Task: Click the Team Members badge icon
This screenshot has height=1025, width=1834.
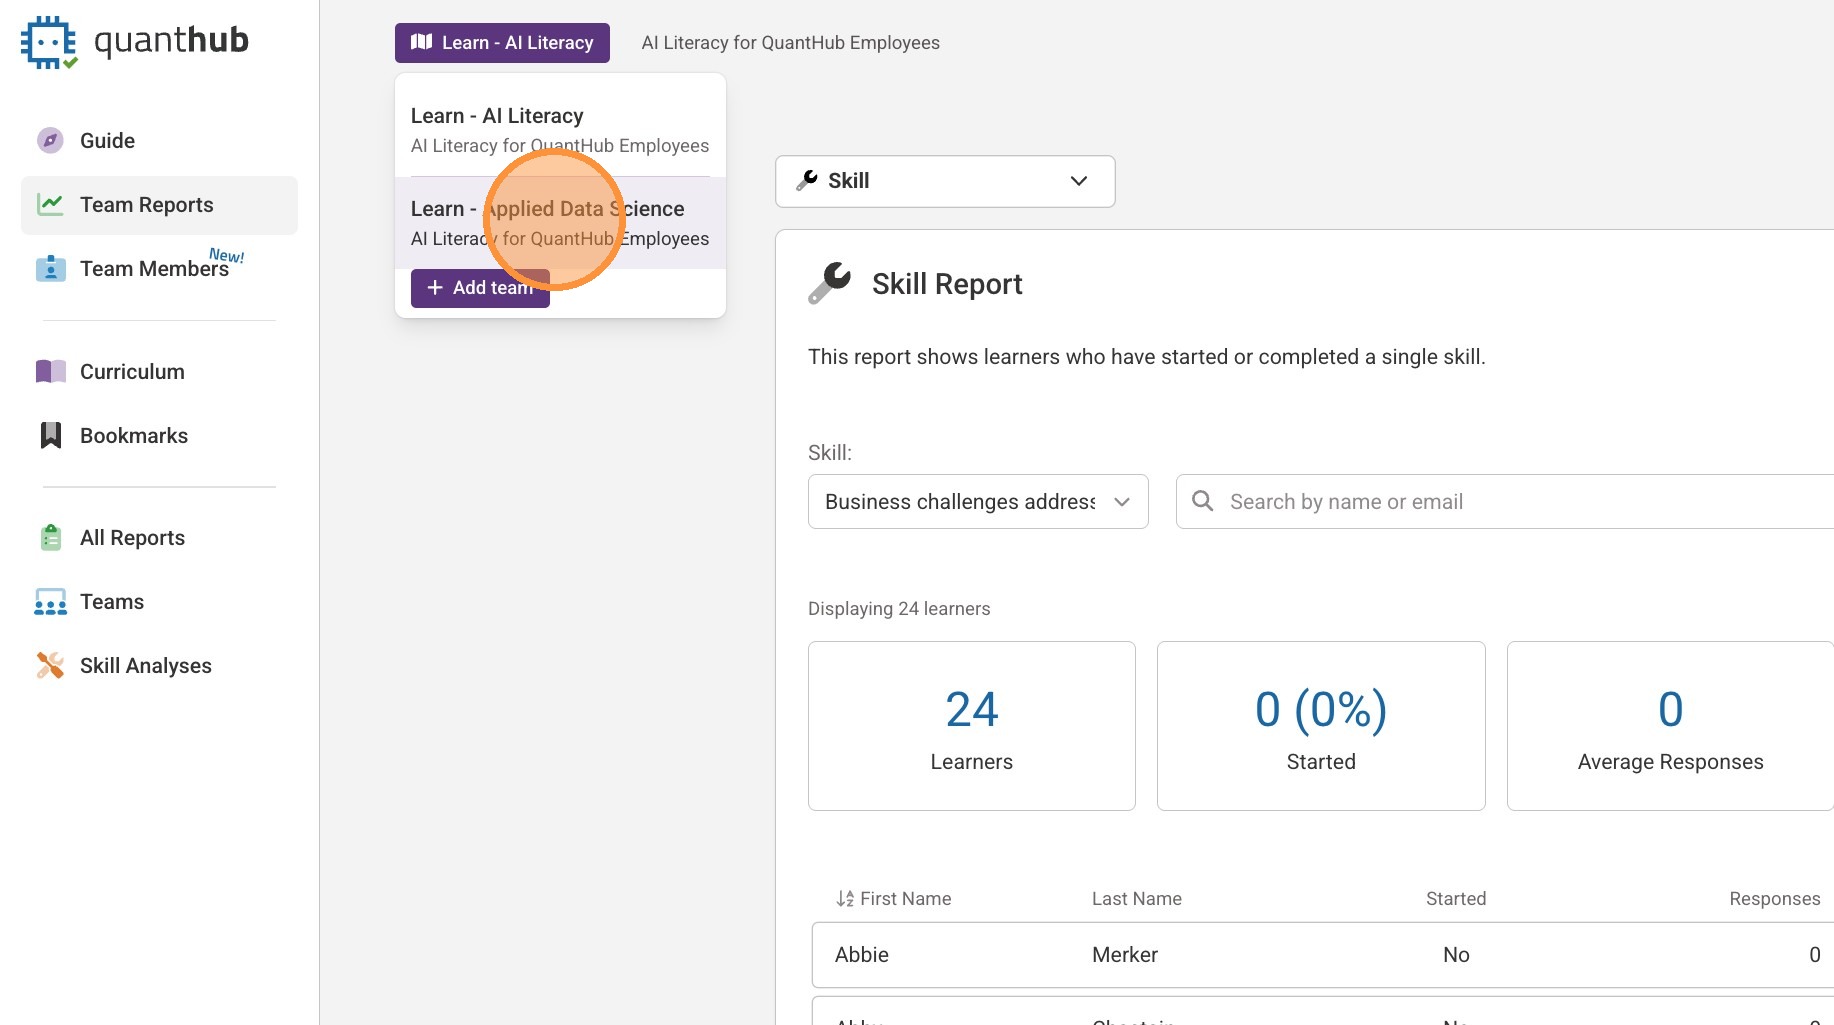Action: (x=50, y=269)
